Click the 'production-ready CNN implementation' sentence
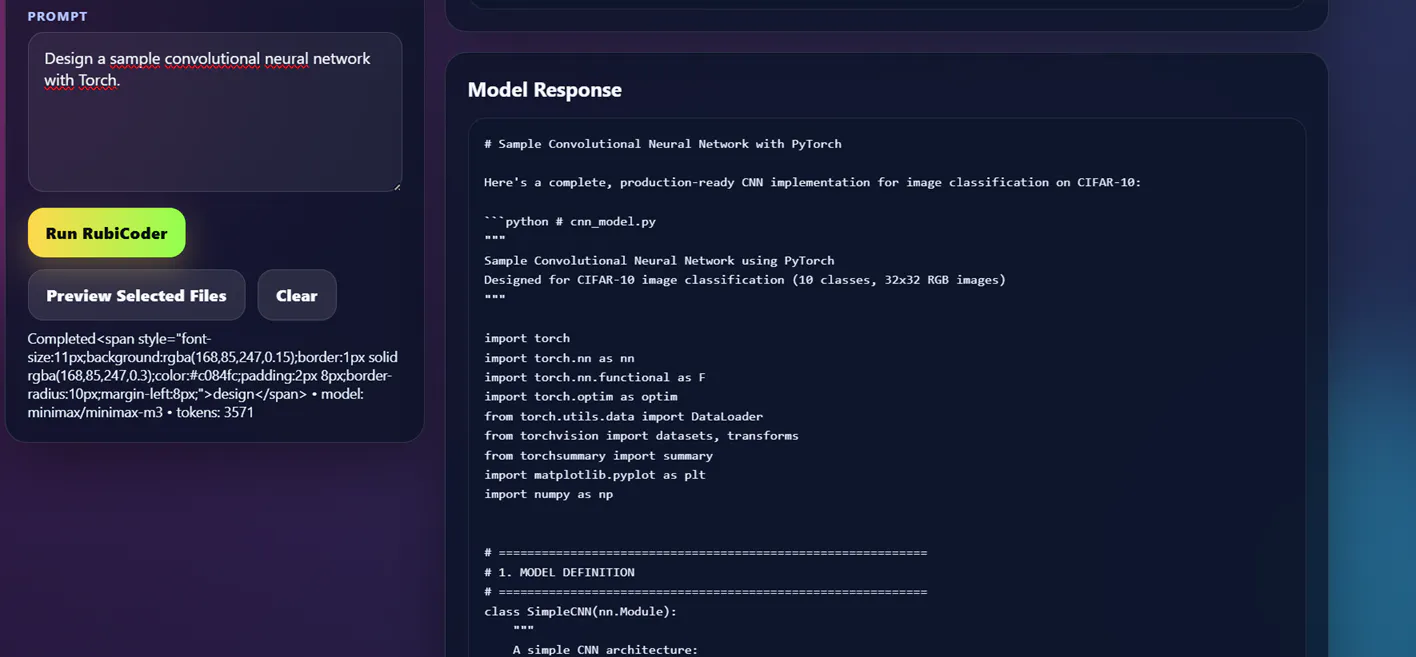The width and height of the screenshot is (1416, 657). click(812, 182)
